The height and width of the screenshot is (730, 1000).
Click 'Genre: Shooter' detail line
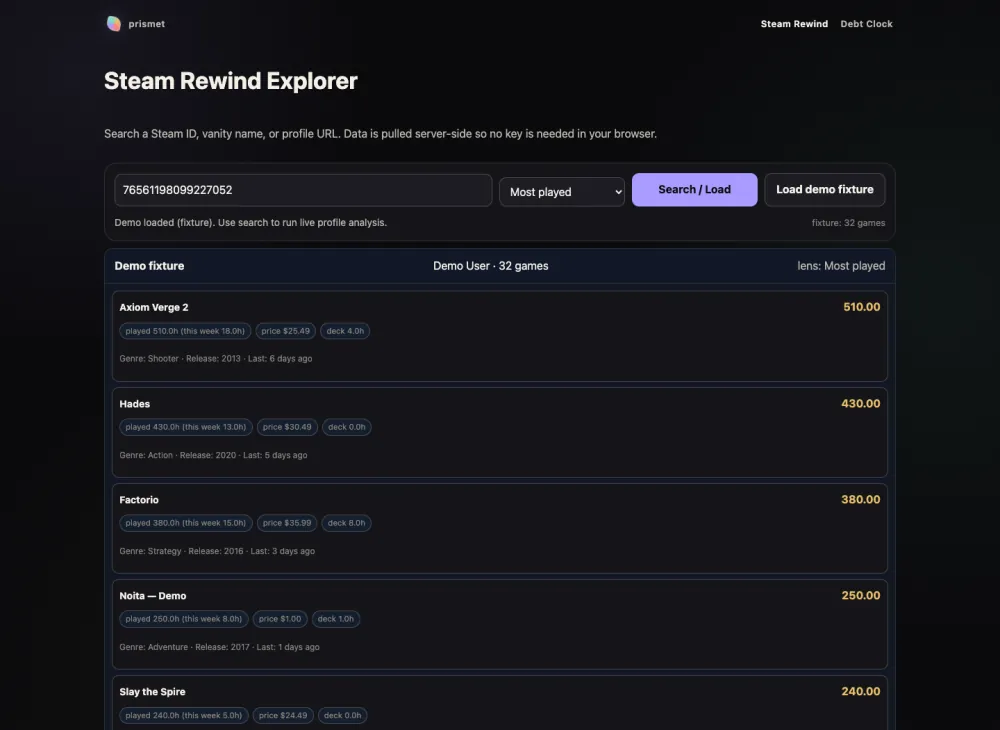[x=216, y=358]
